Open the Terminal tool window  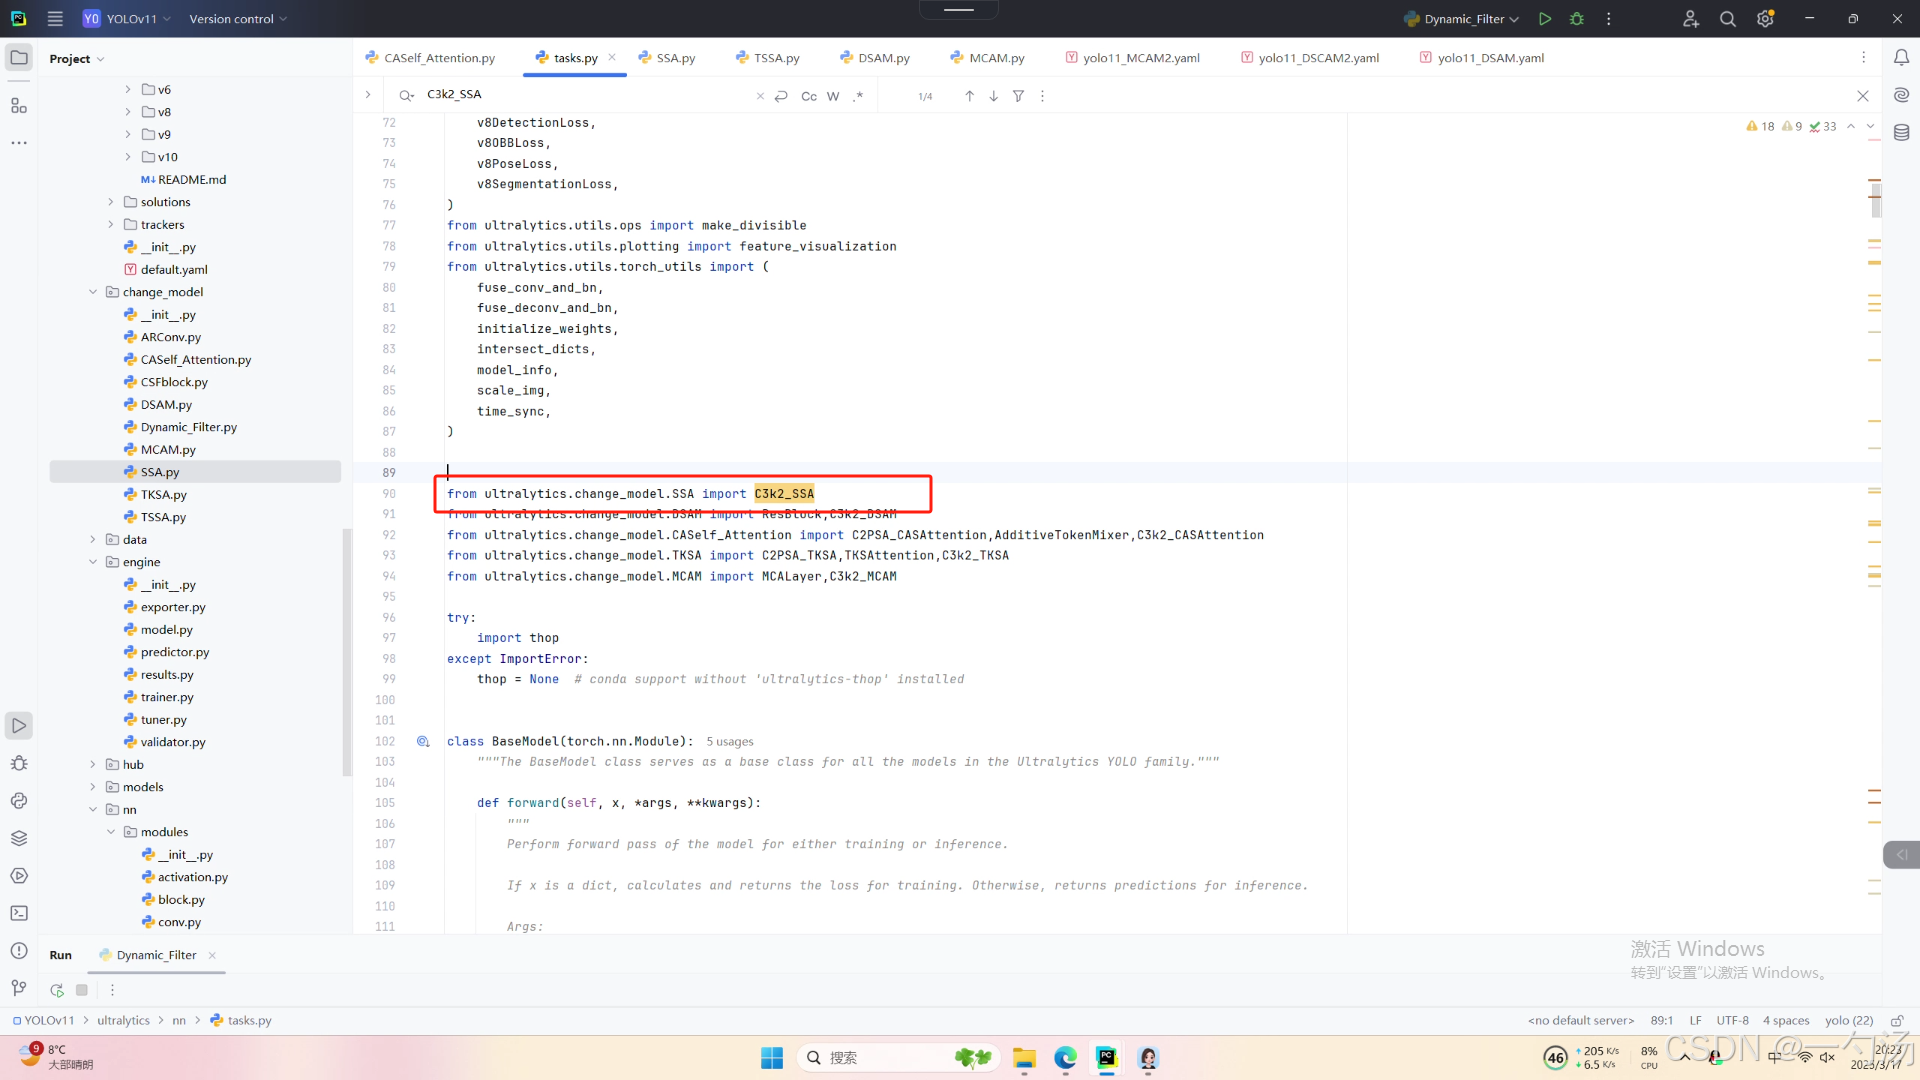pos(19,913)
